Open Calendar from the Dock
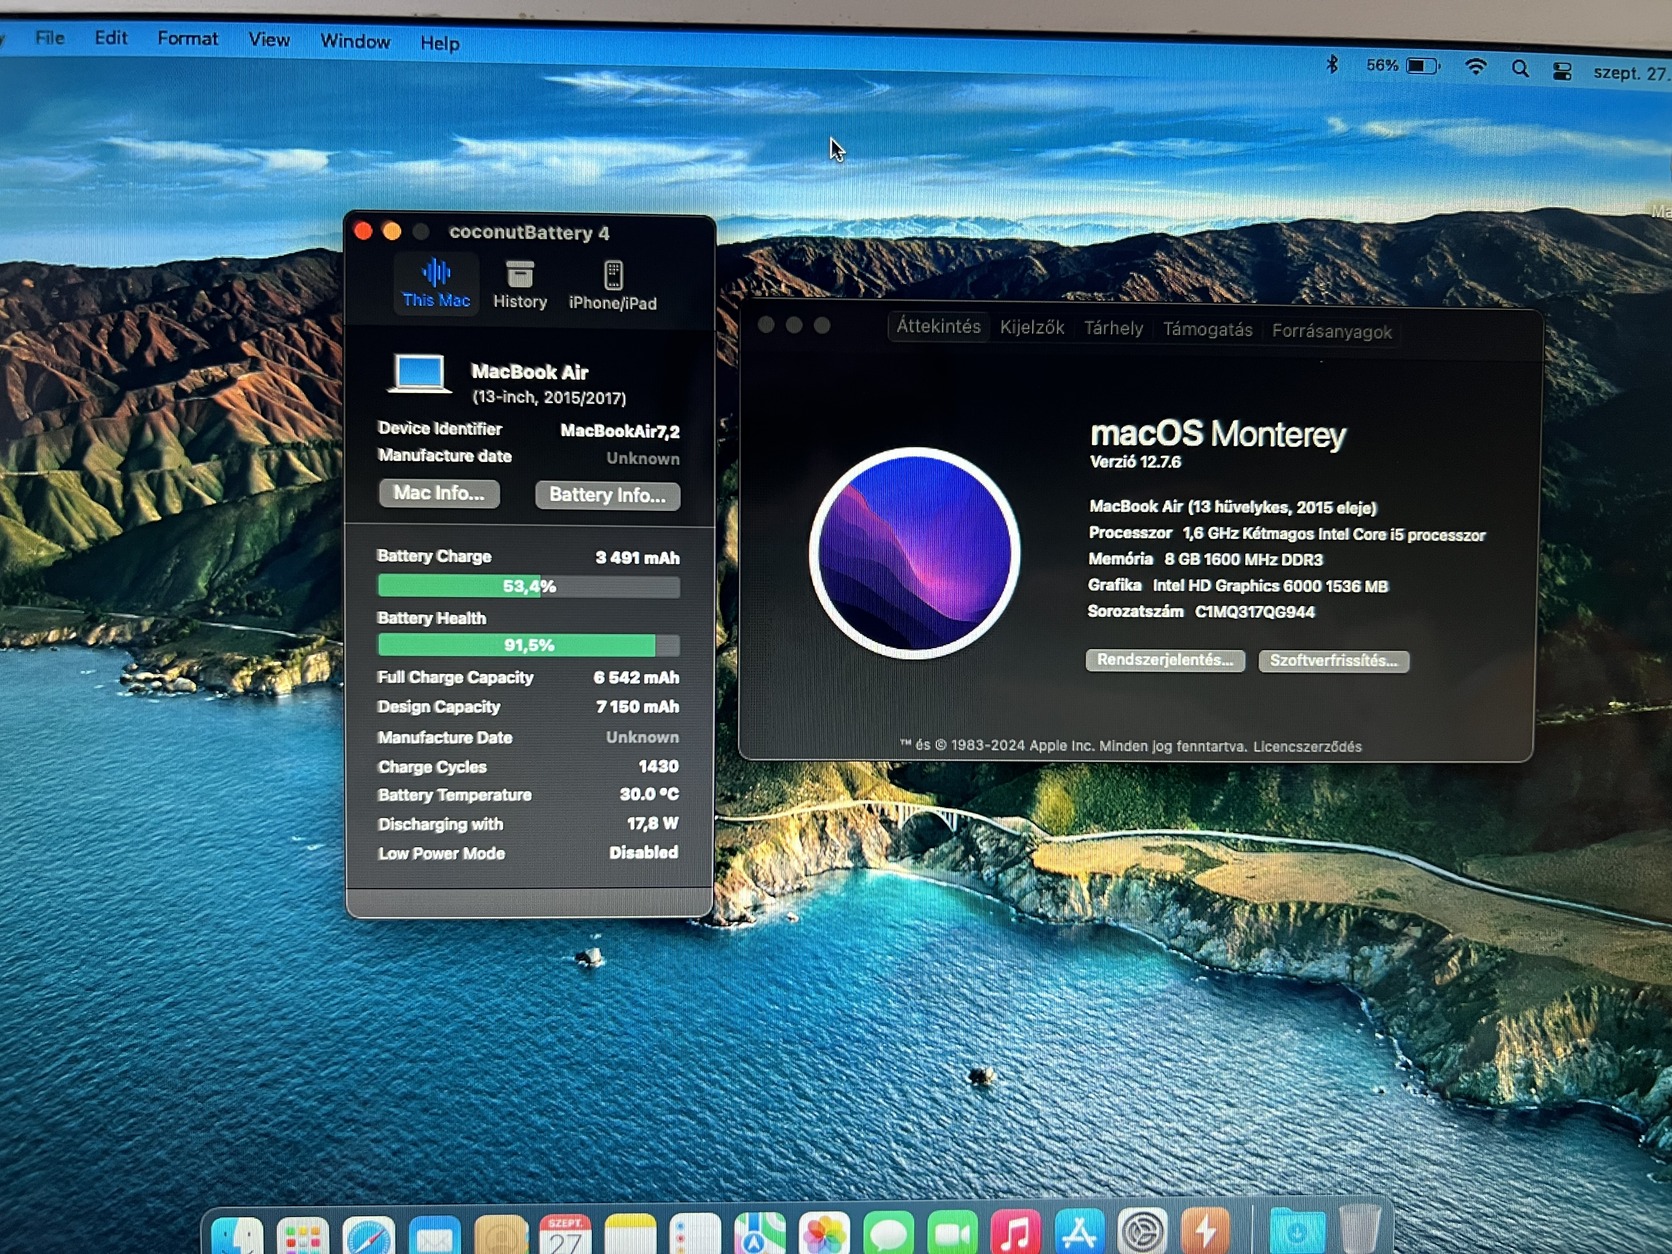The height and width of the screenshot is (1254, 1672). coord(565,1236)
